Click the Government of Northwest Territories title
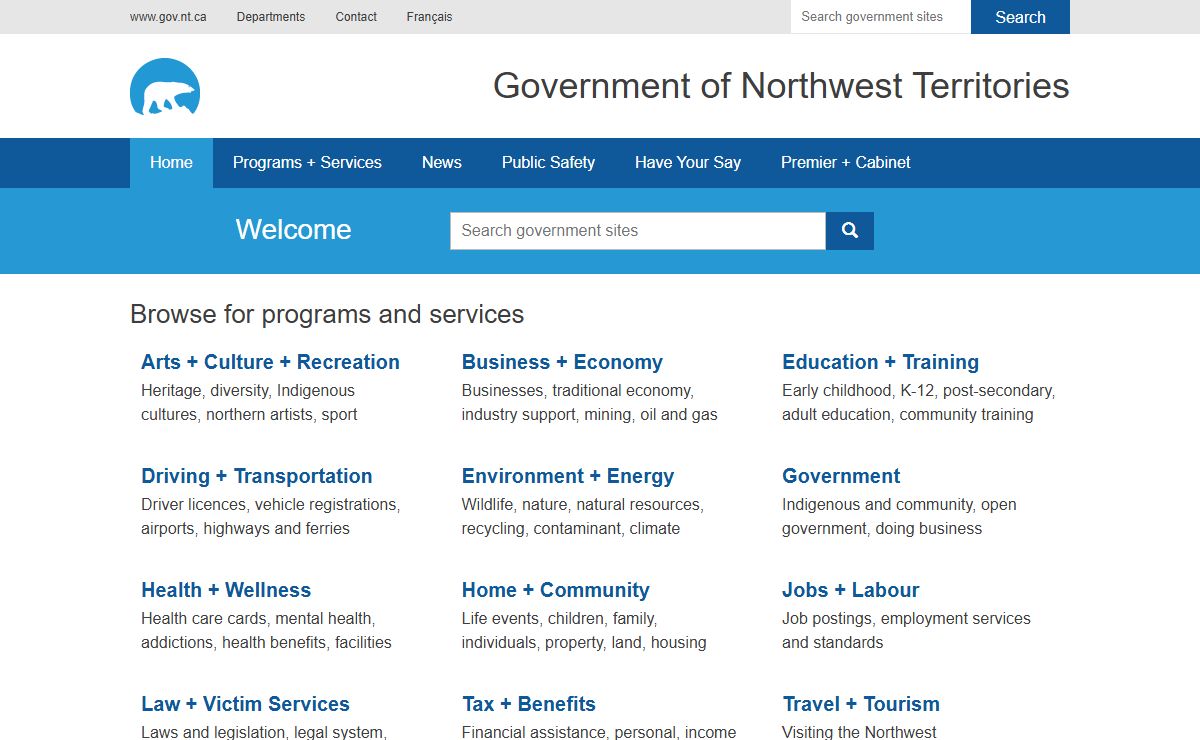1200x740 pixels. (781, 86)
